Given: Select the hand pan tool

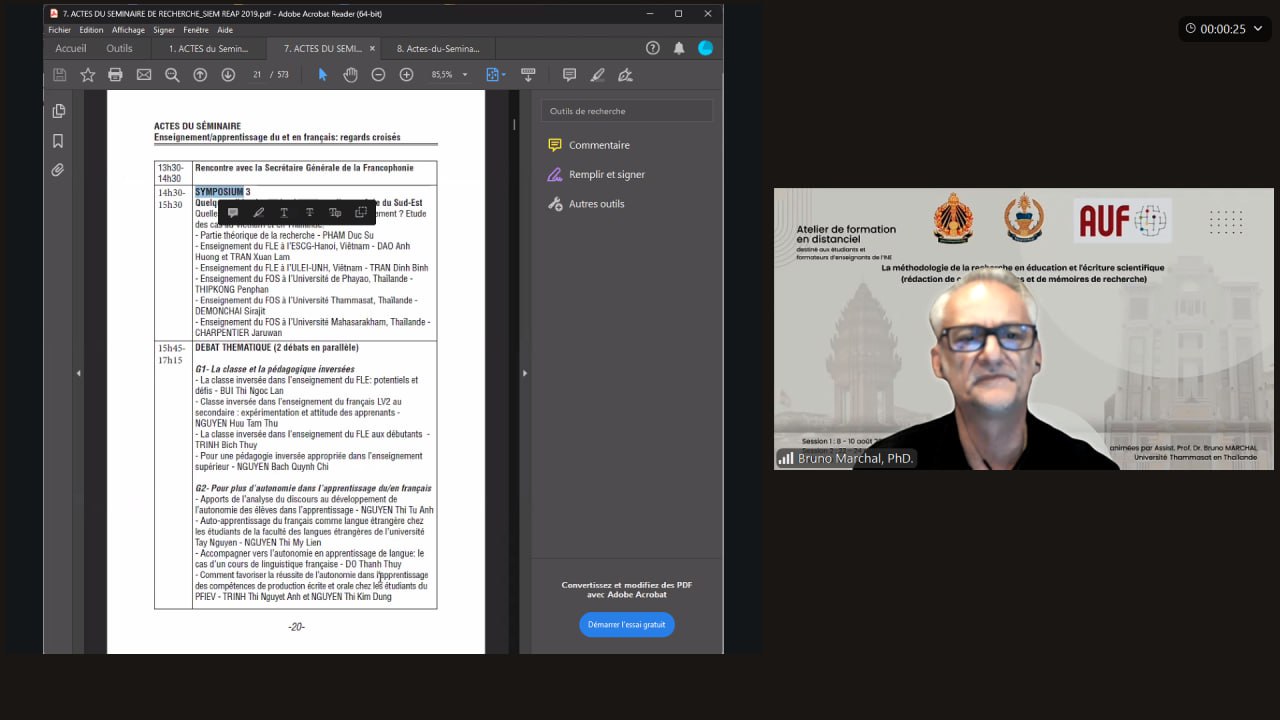Looking at the screenshot, I should tap(350, 75).
